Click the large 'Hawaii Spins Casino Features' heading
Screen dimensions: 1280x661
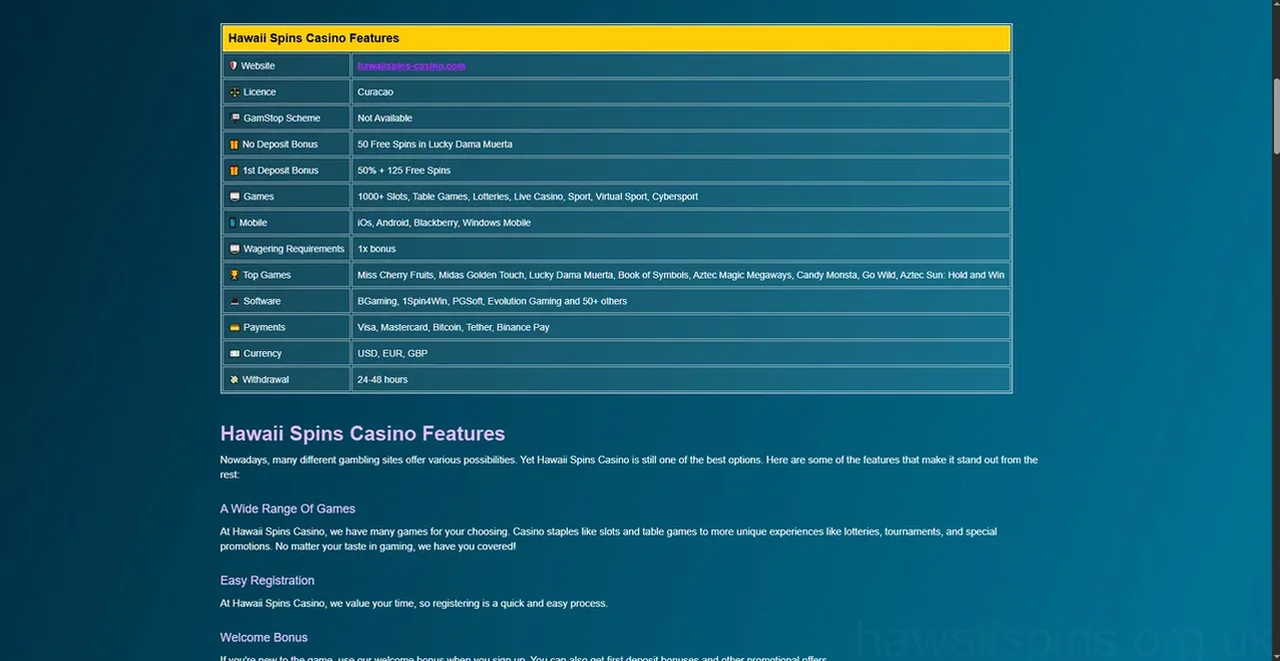[x=362, y=434]
